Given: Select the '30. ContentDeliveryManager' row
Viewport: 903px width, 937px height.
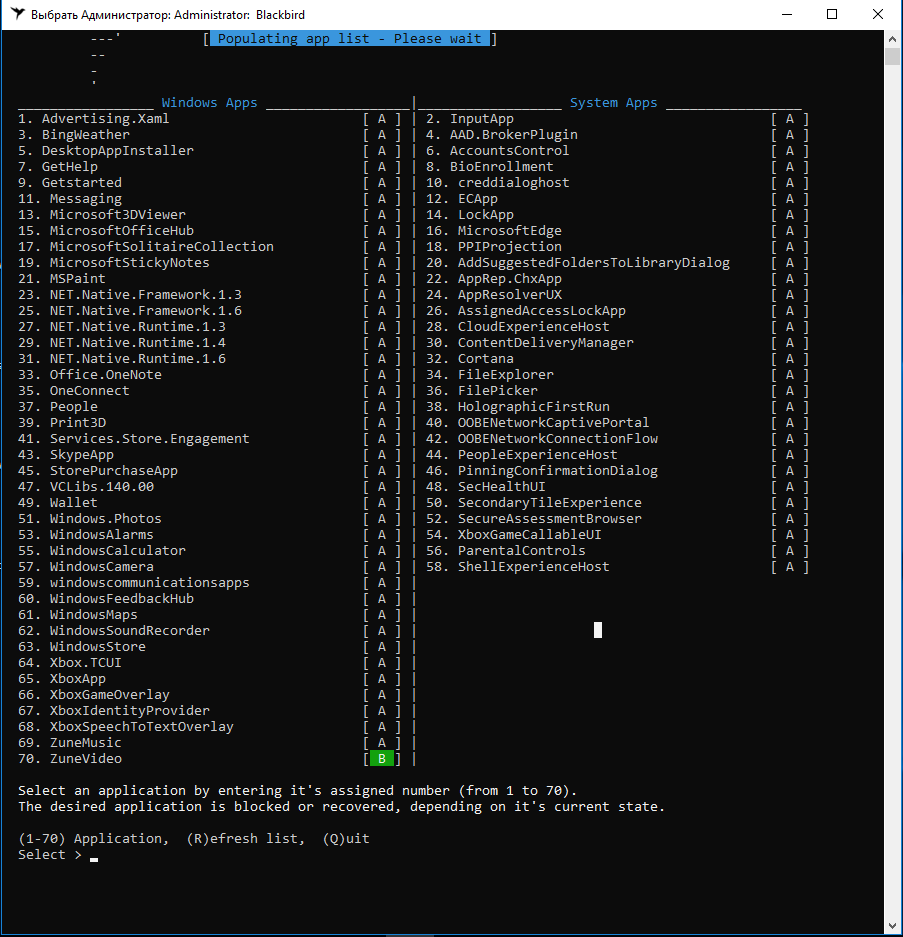Looking at the screenshot, I should 617,342.
